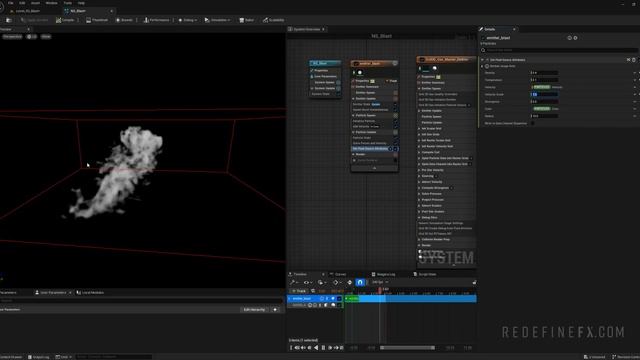This screenshot has width=640, height=360.
Task: Switch to the Script Stats tab
Action: click(425, 274)
